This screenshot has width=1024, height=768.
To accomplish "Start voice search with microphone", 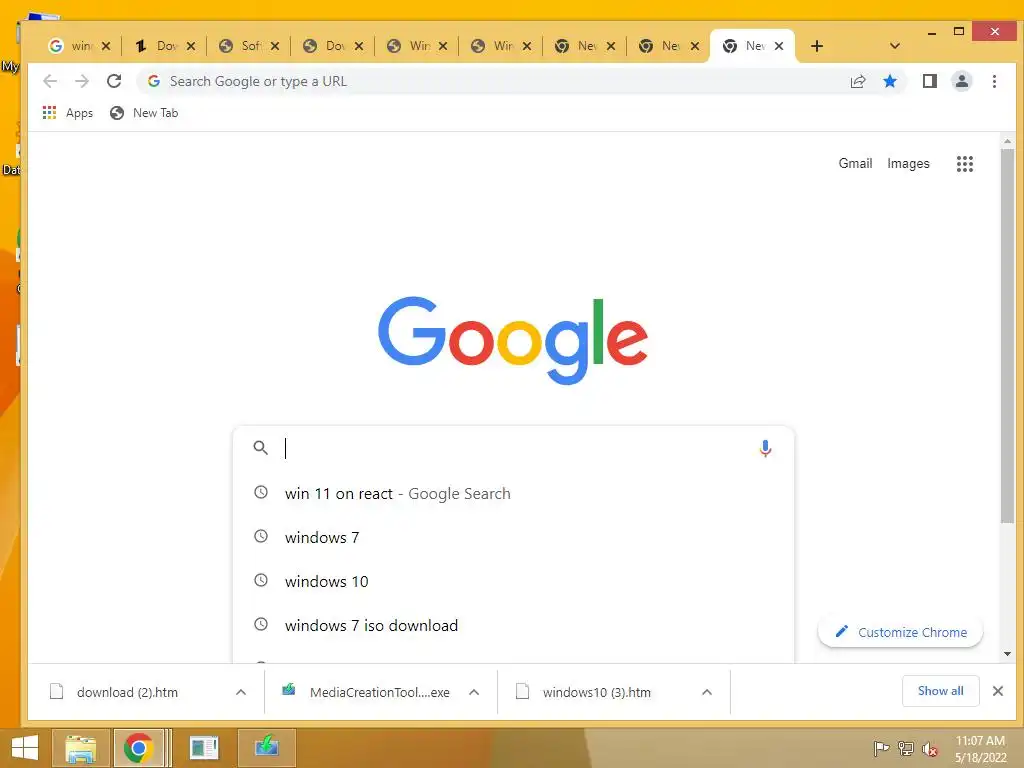I will [x=765, y=448].
